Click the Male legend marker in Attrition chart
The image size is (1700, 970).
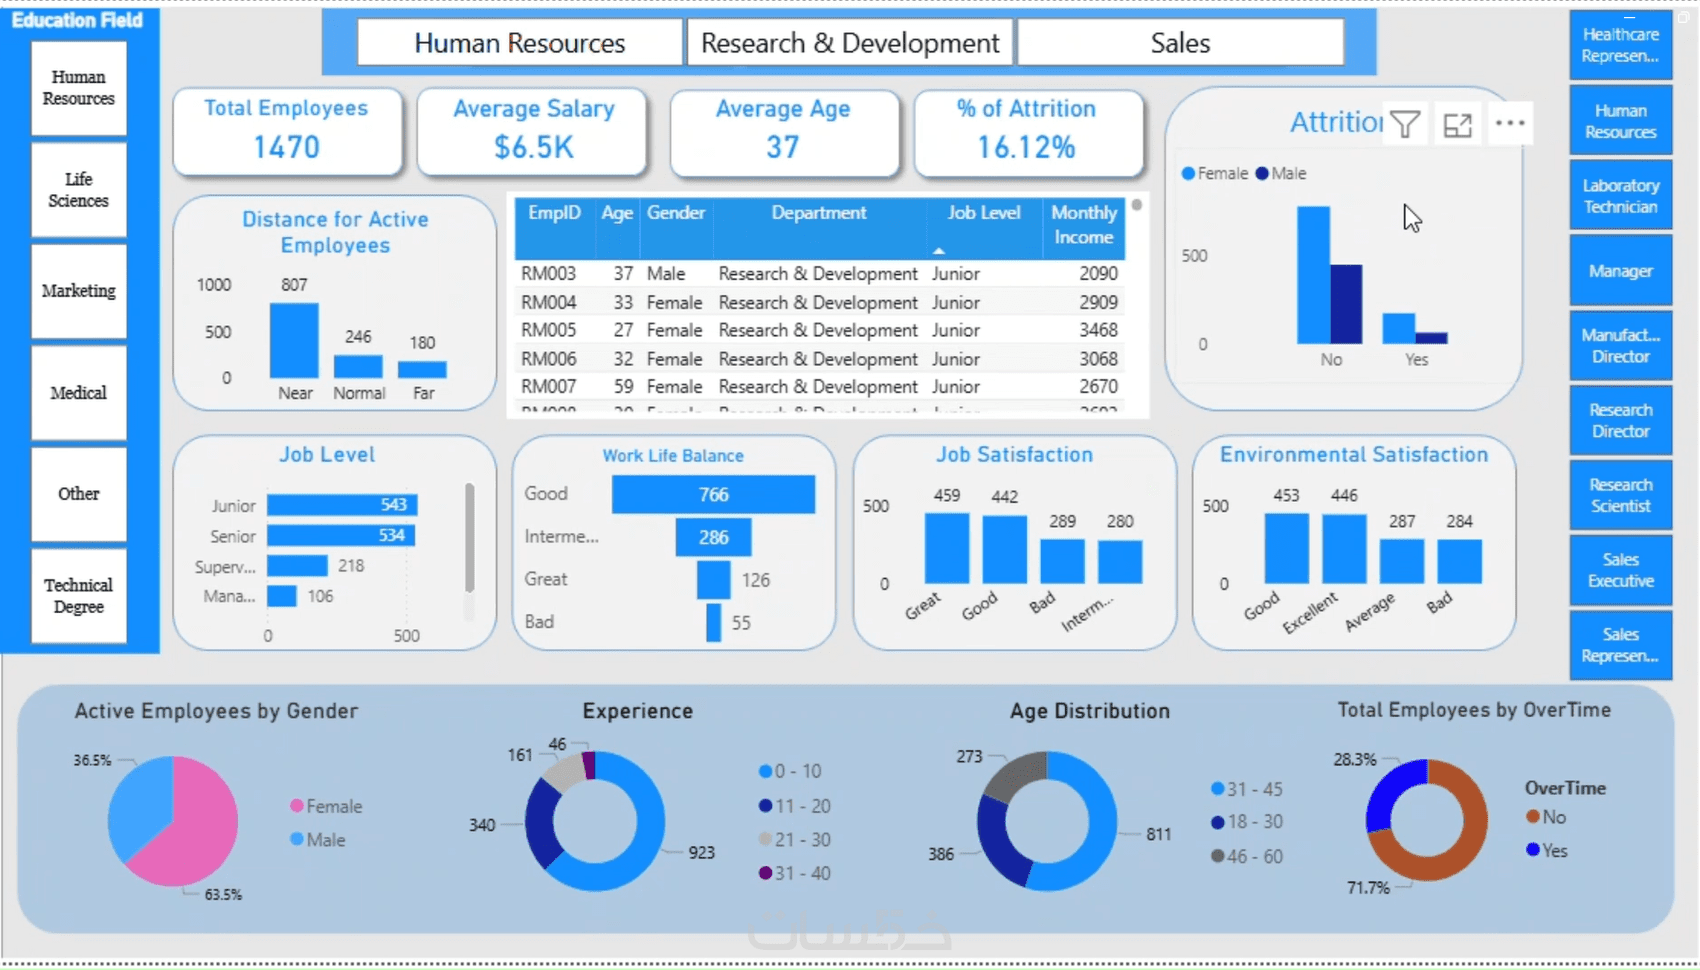[x=1262, y=173]
